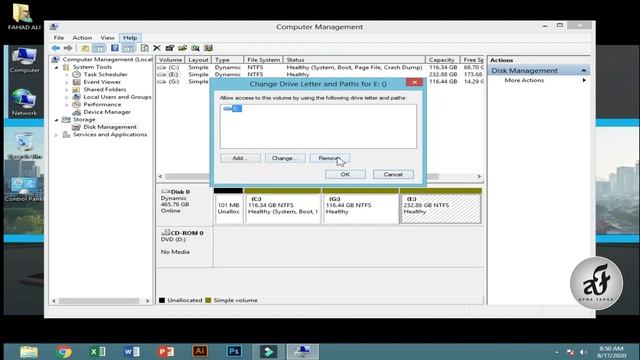Click the Add... button in dialog
This screenshot has height=360, width=640.
coord(240,158)
